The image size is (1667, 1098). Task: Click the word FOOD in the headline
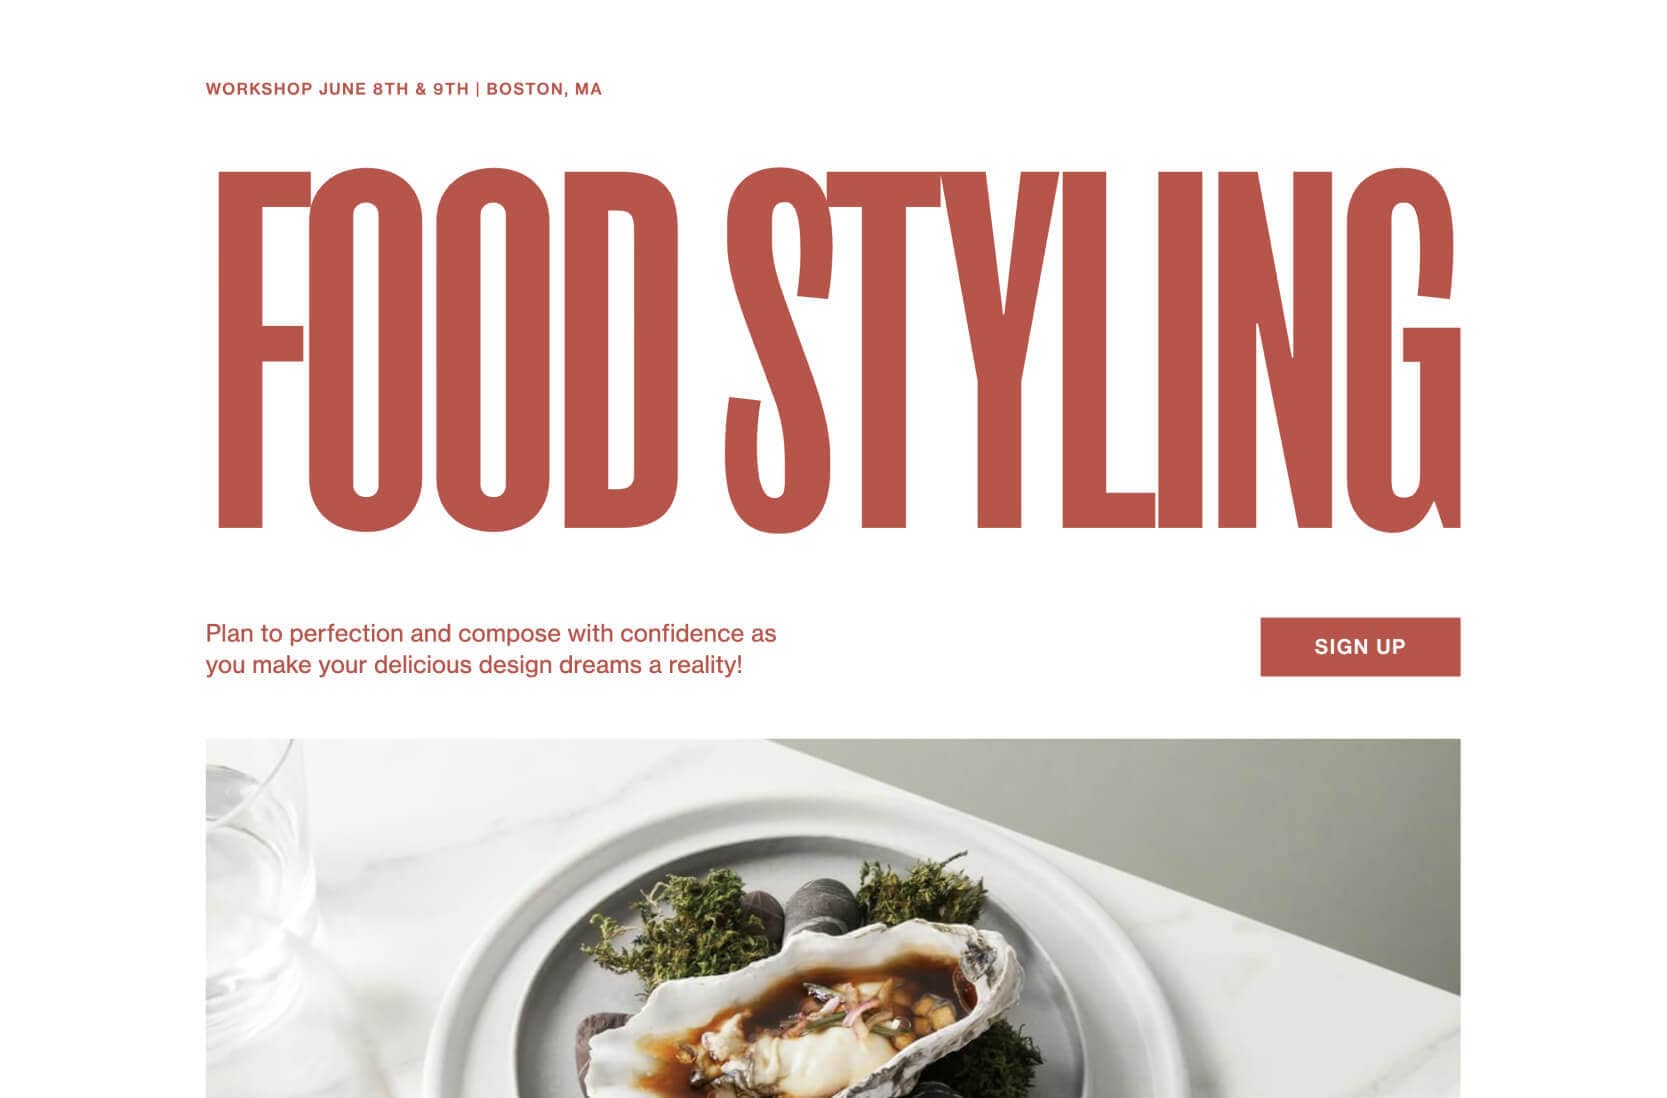449,349
